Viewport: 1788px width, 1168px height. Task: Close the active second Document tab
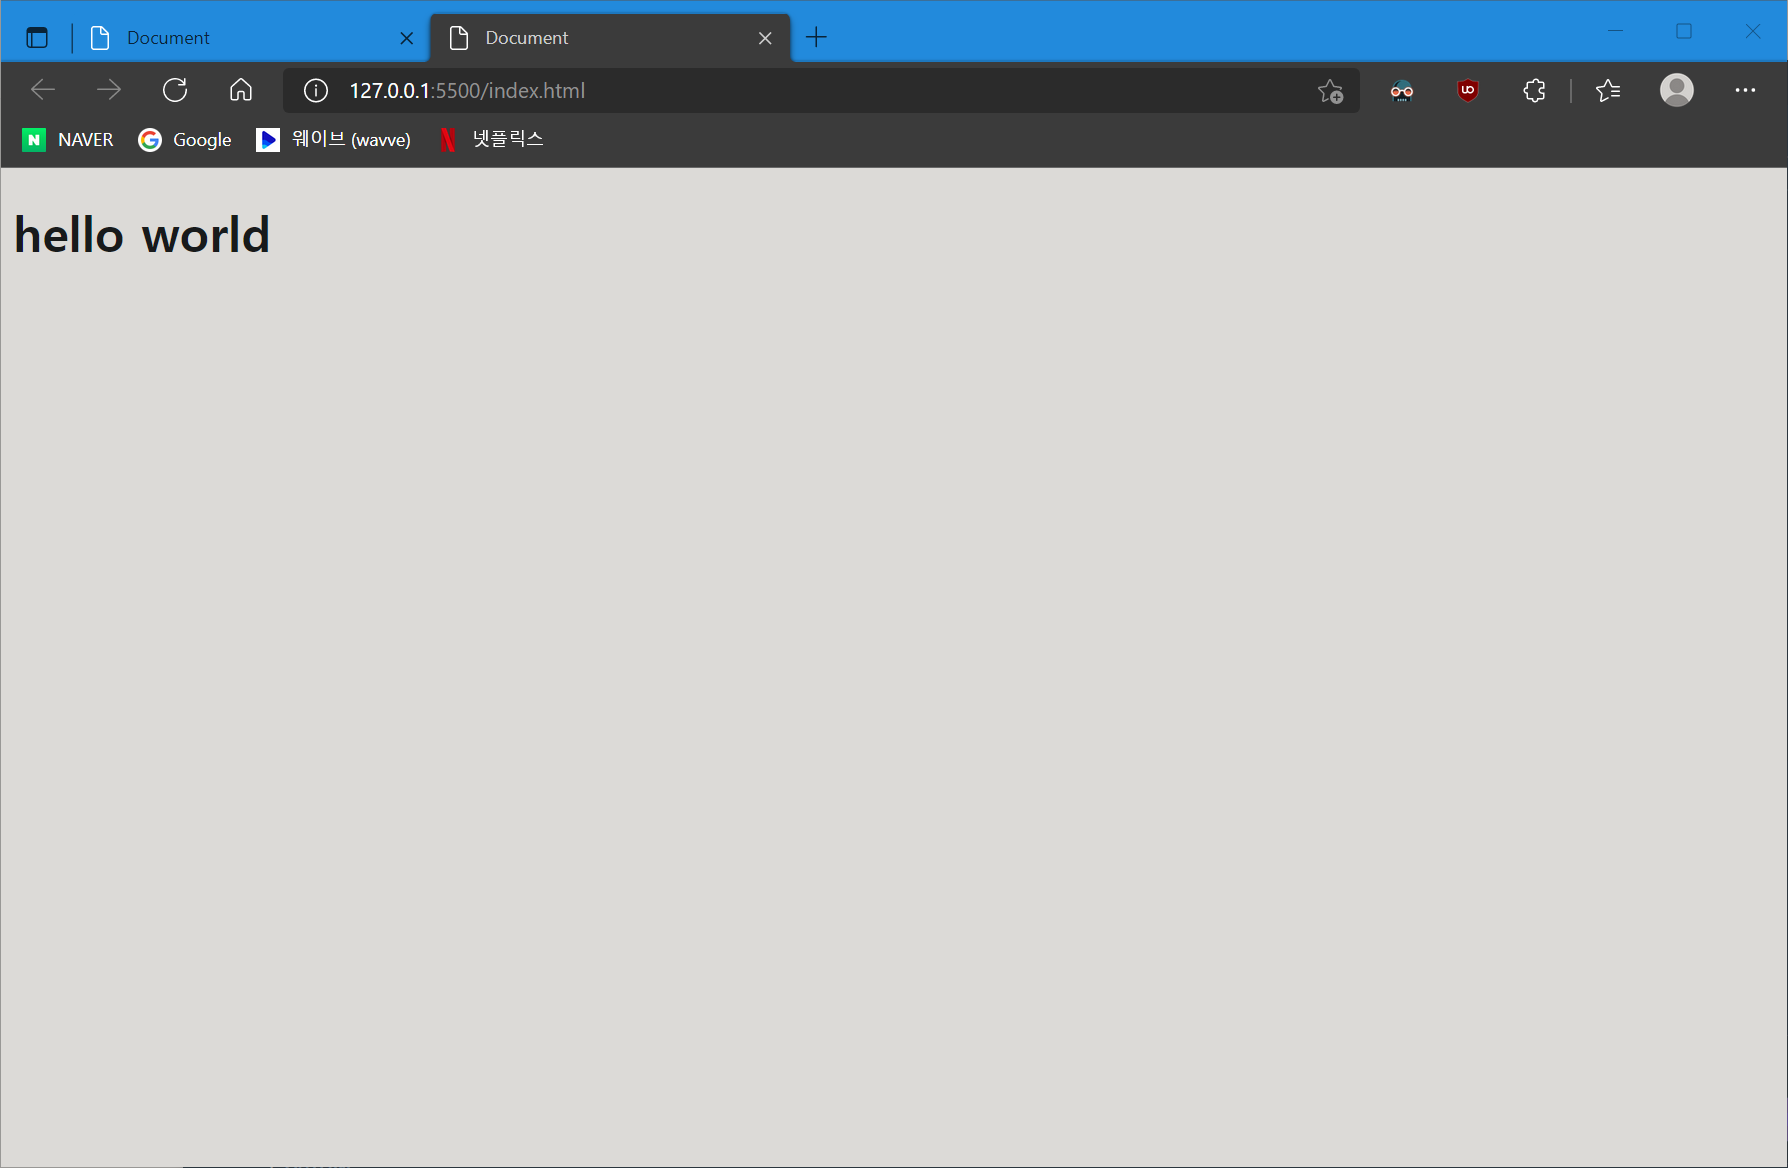[765, 38]
